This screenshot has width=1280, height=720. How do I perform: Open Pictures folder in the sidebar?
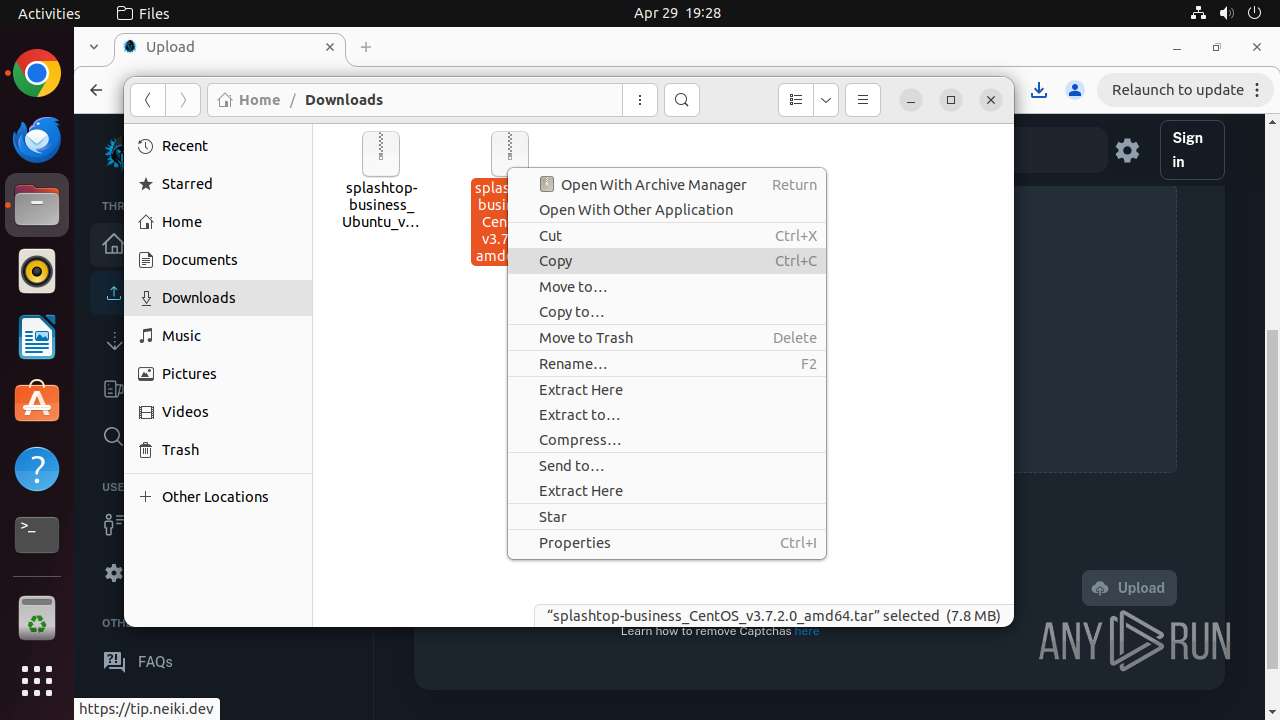point(218,374)
